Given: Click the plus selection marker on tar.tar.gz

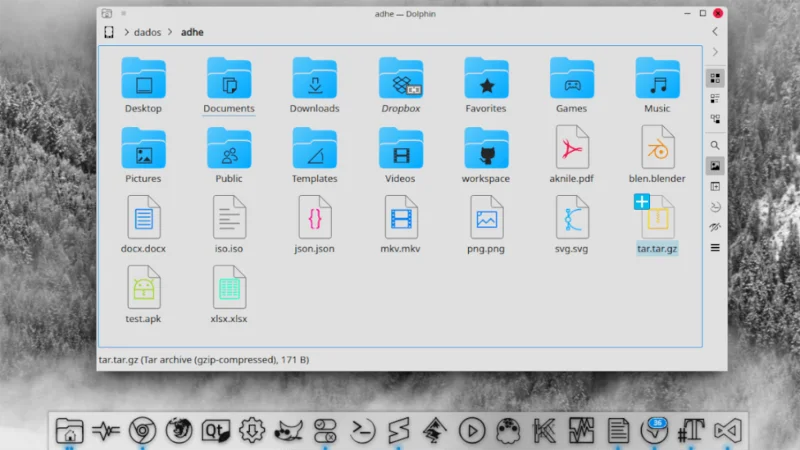Looking at the screenshot, I should 641,202.
